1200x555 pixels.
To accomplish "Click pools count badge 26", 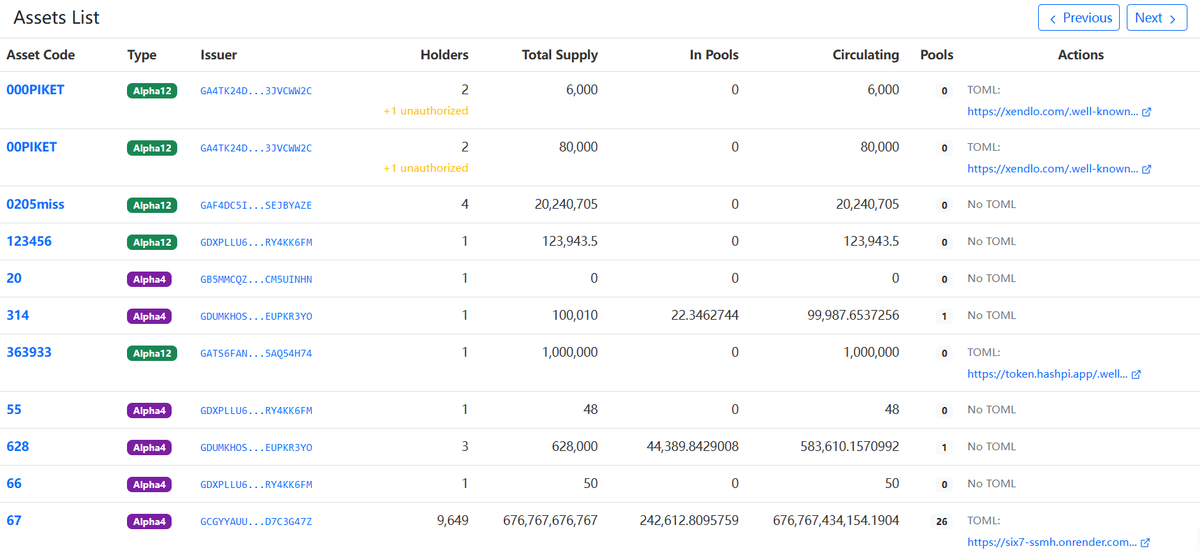I will click(x=941, y=521).
